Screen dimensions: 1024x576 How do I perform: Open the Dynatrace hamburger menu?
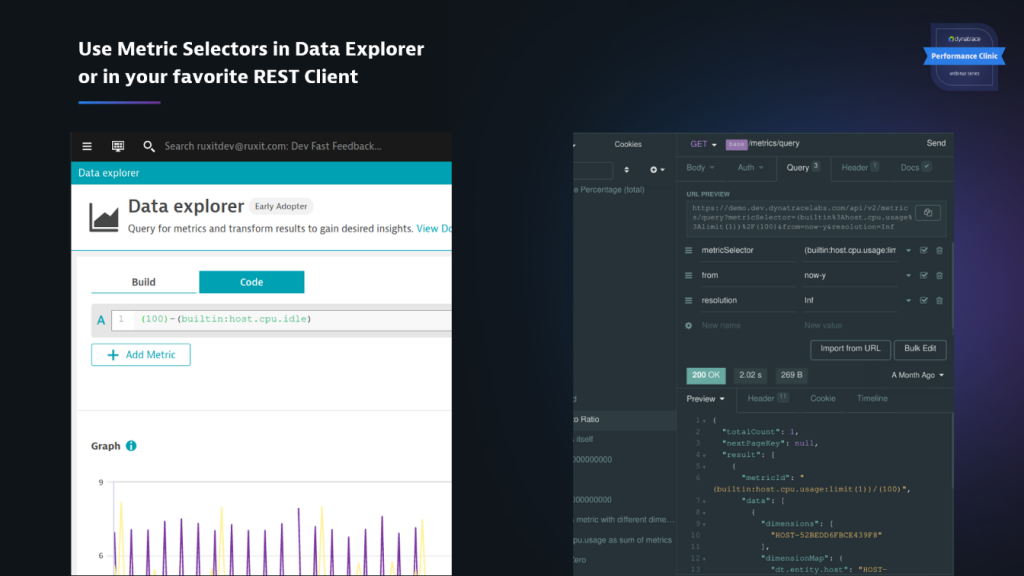point(87,146)
